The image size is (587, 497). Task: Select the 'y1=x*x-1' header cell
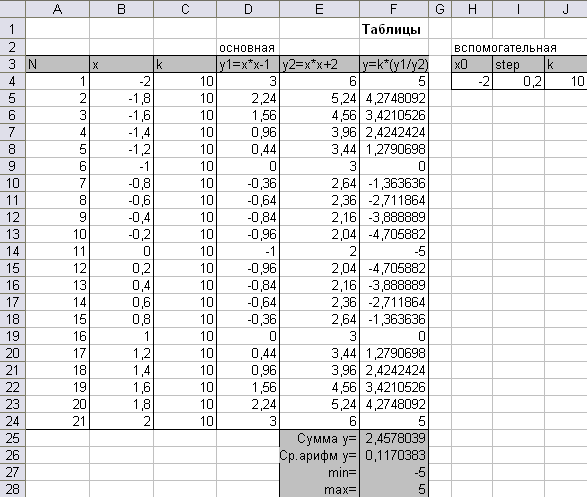(x=248, y=64)
